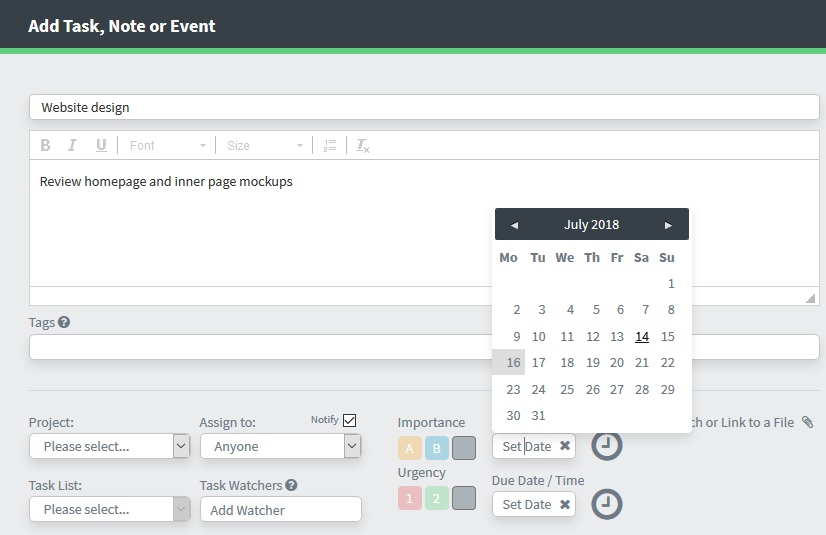The width and height of the screenshot is (826, 535).
Task: Click the Tags input field
Action: pyautogui.click(x=424, y=347)
